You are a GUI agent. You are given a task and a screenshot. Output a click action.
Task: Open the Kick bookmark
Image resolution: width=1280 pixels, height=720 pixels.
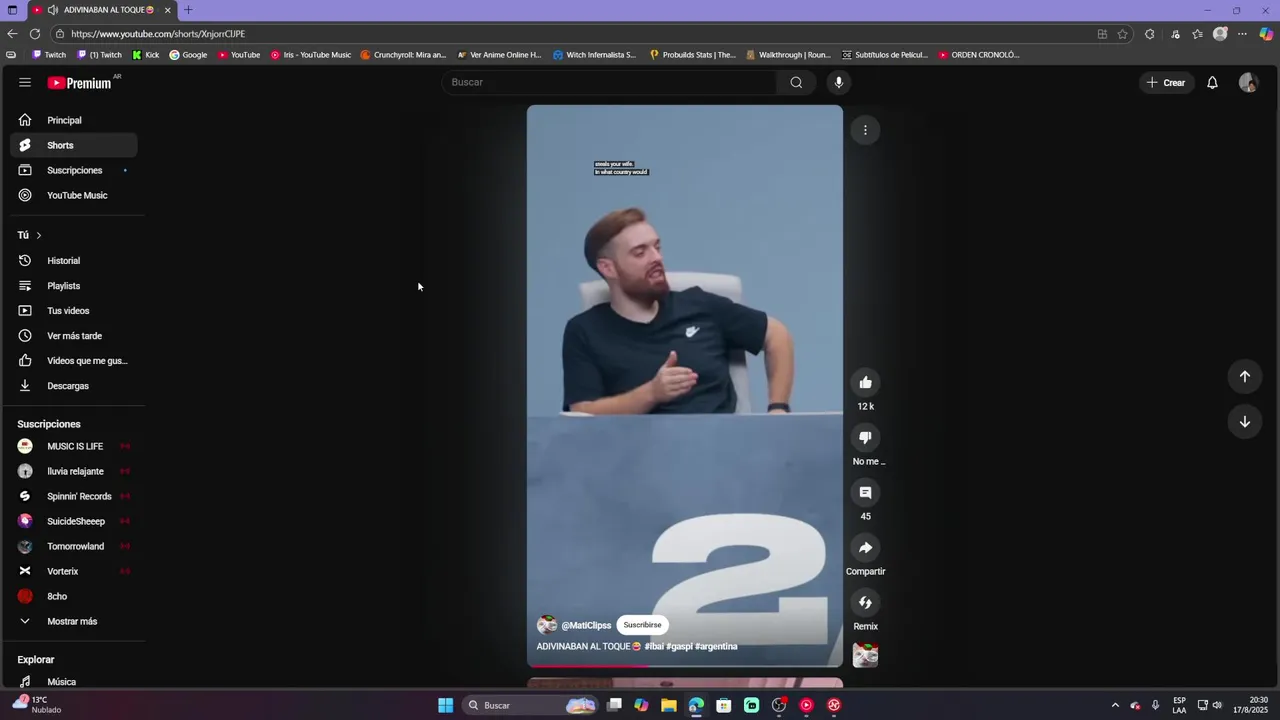146,55
